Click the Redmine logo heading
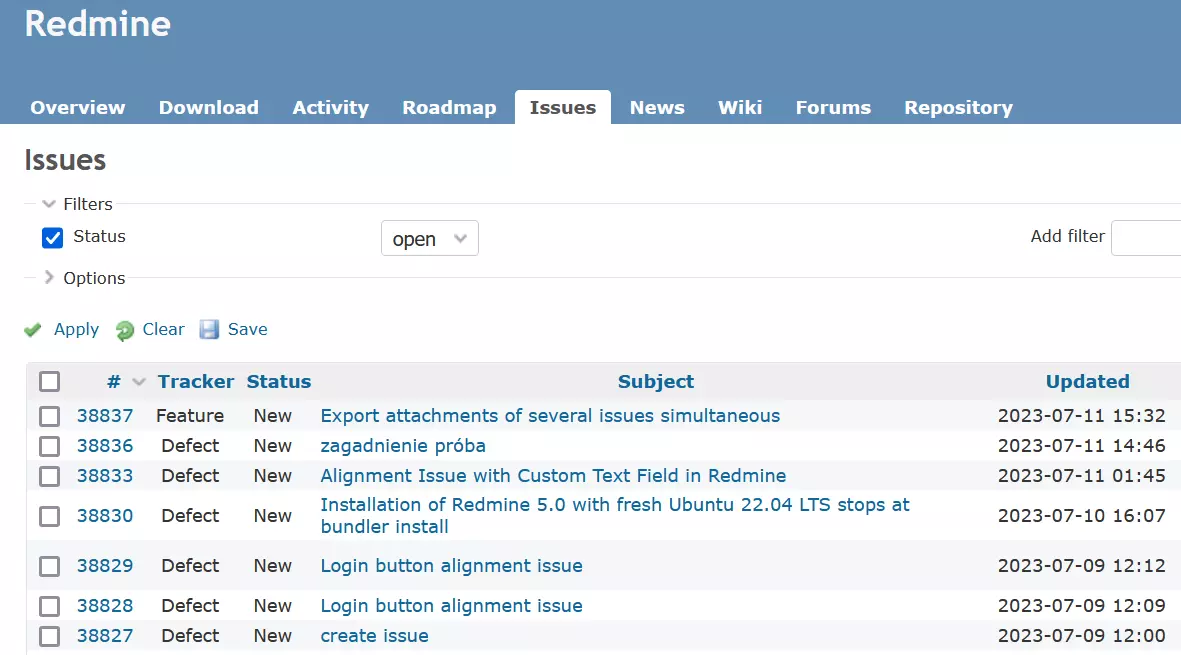Image resolution: width=1181 pixels, height=655 pixels. 97,24
